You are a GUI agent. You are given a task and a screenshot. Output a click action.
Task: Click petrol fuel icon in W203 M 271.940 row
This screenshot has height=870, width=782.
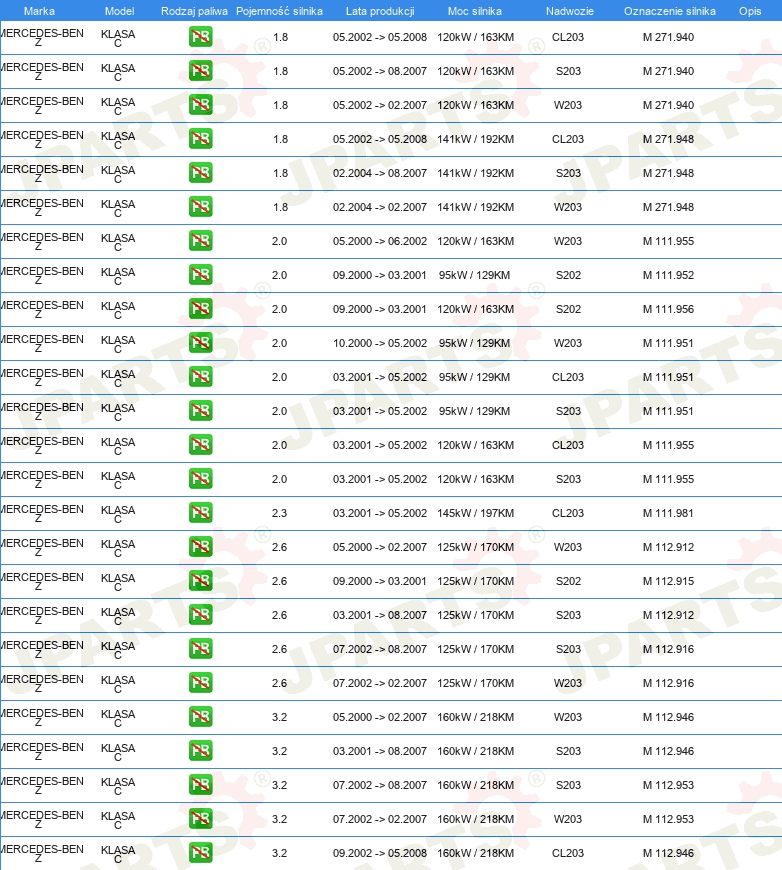pos(200,105)
